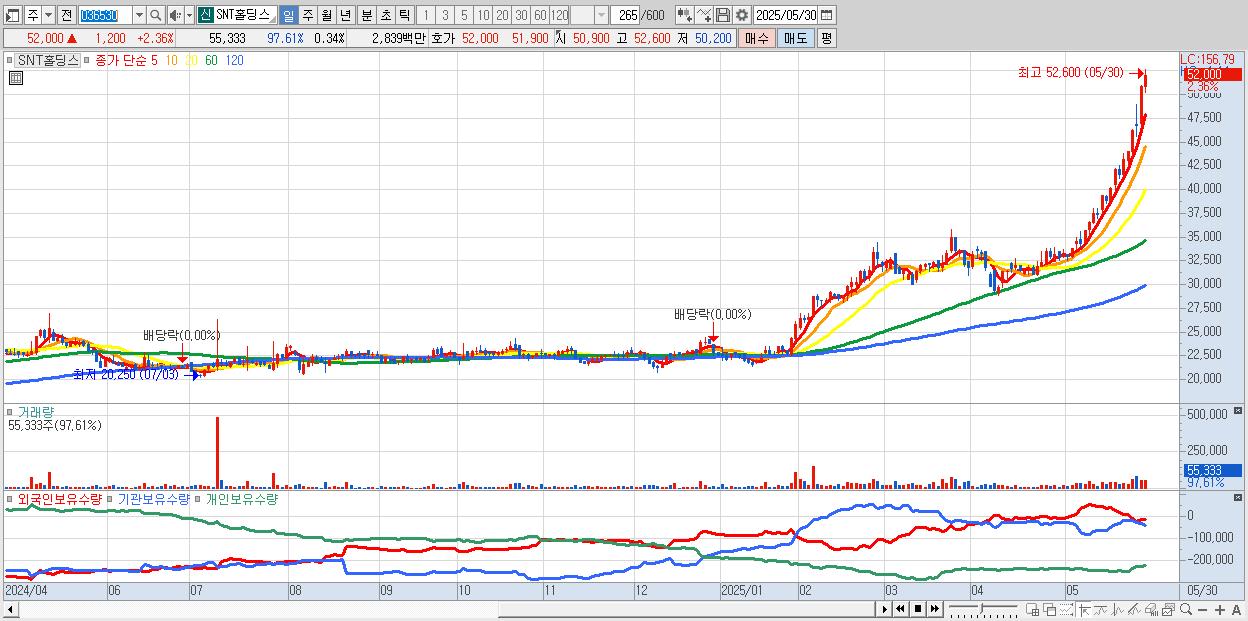Select the 5 interval button
Viewport: 1248px width, 621px height.
tap(464, 15)
